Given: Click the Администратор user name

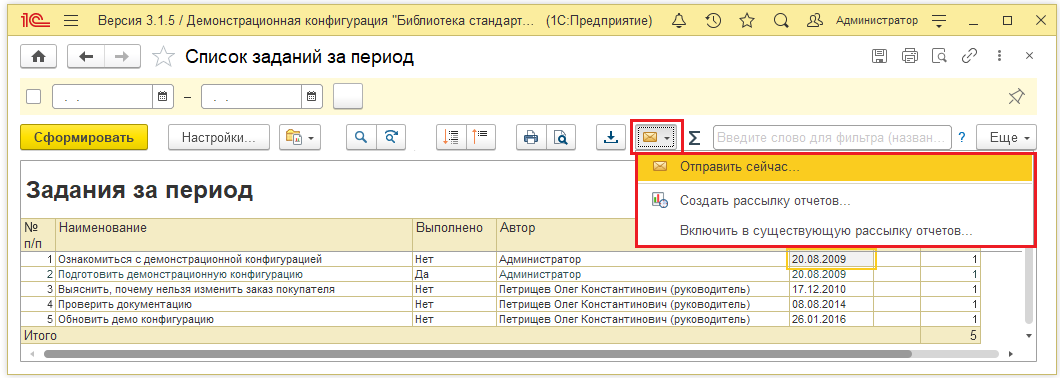Looking at the screenshot, I should tap(877, 21).
